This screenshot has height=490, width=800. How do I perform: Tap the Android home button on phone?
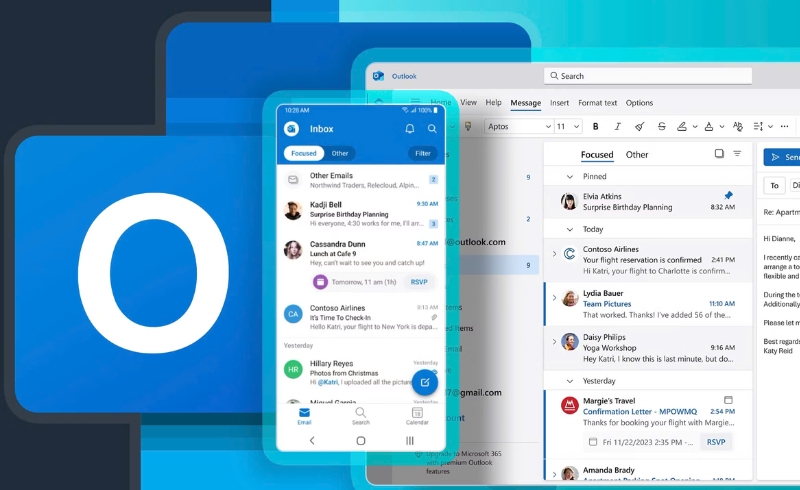point(361,440)
